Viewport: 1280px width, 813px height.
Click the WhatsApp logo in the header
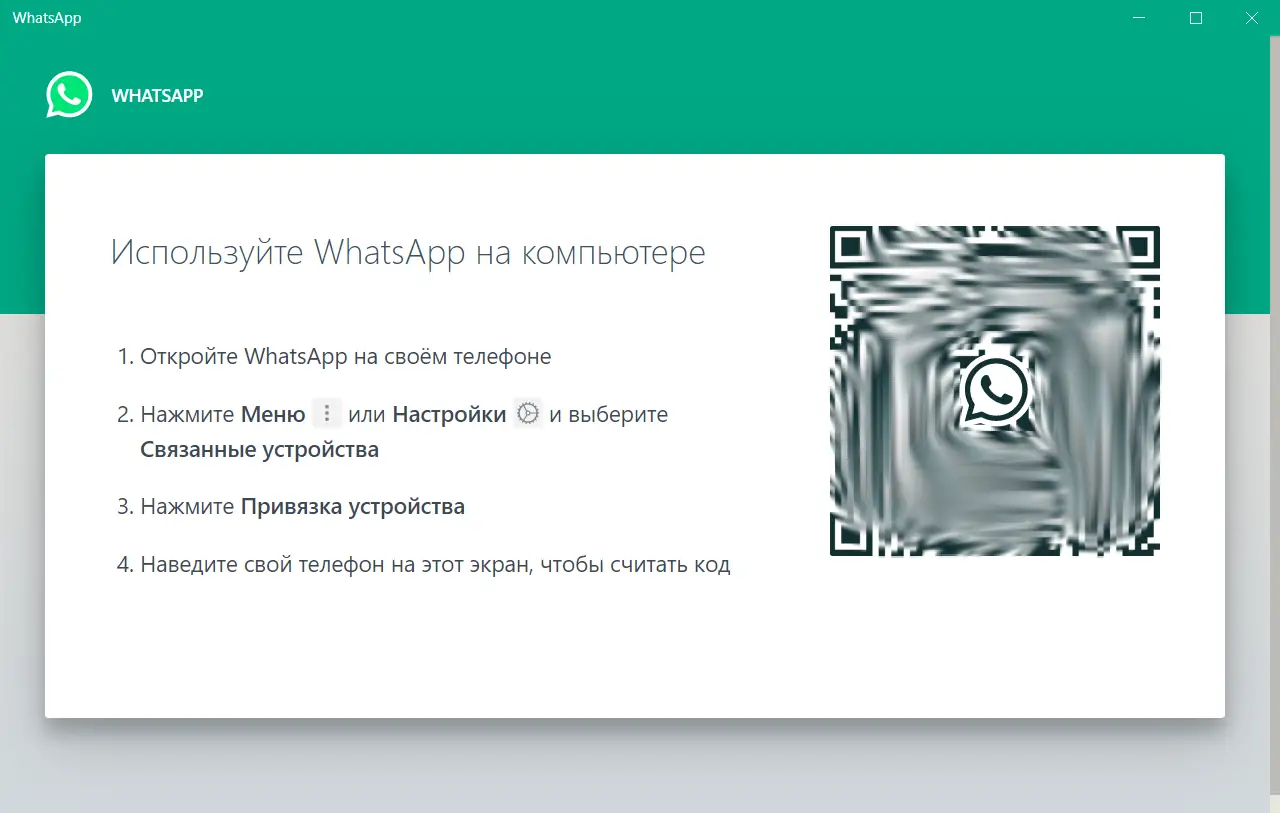[x=69, y=95]
